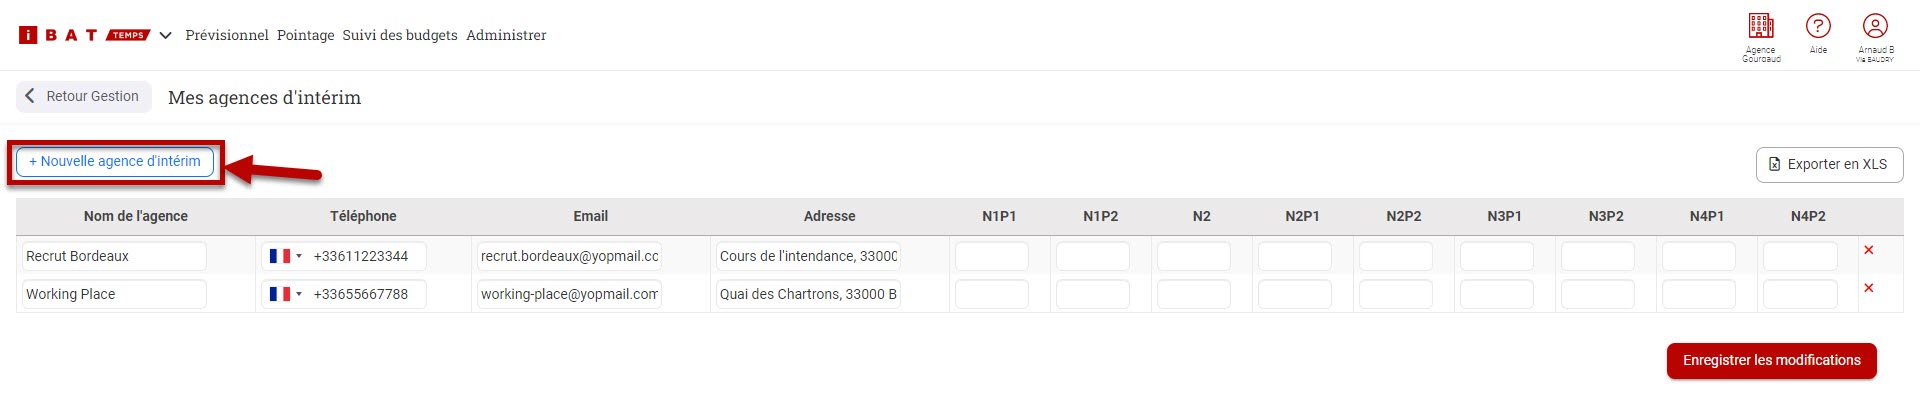Image resolution: width=1920 pixels, height=395 pixels.
Task: Click the iBAT Temps logo
Action: click(84, 35)
